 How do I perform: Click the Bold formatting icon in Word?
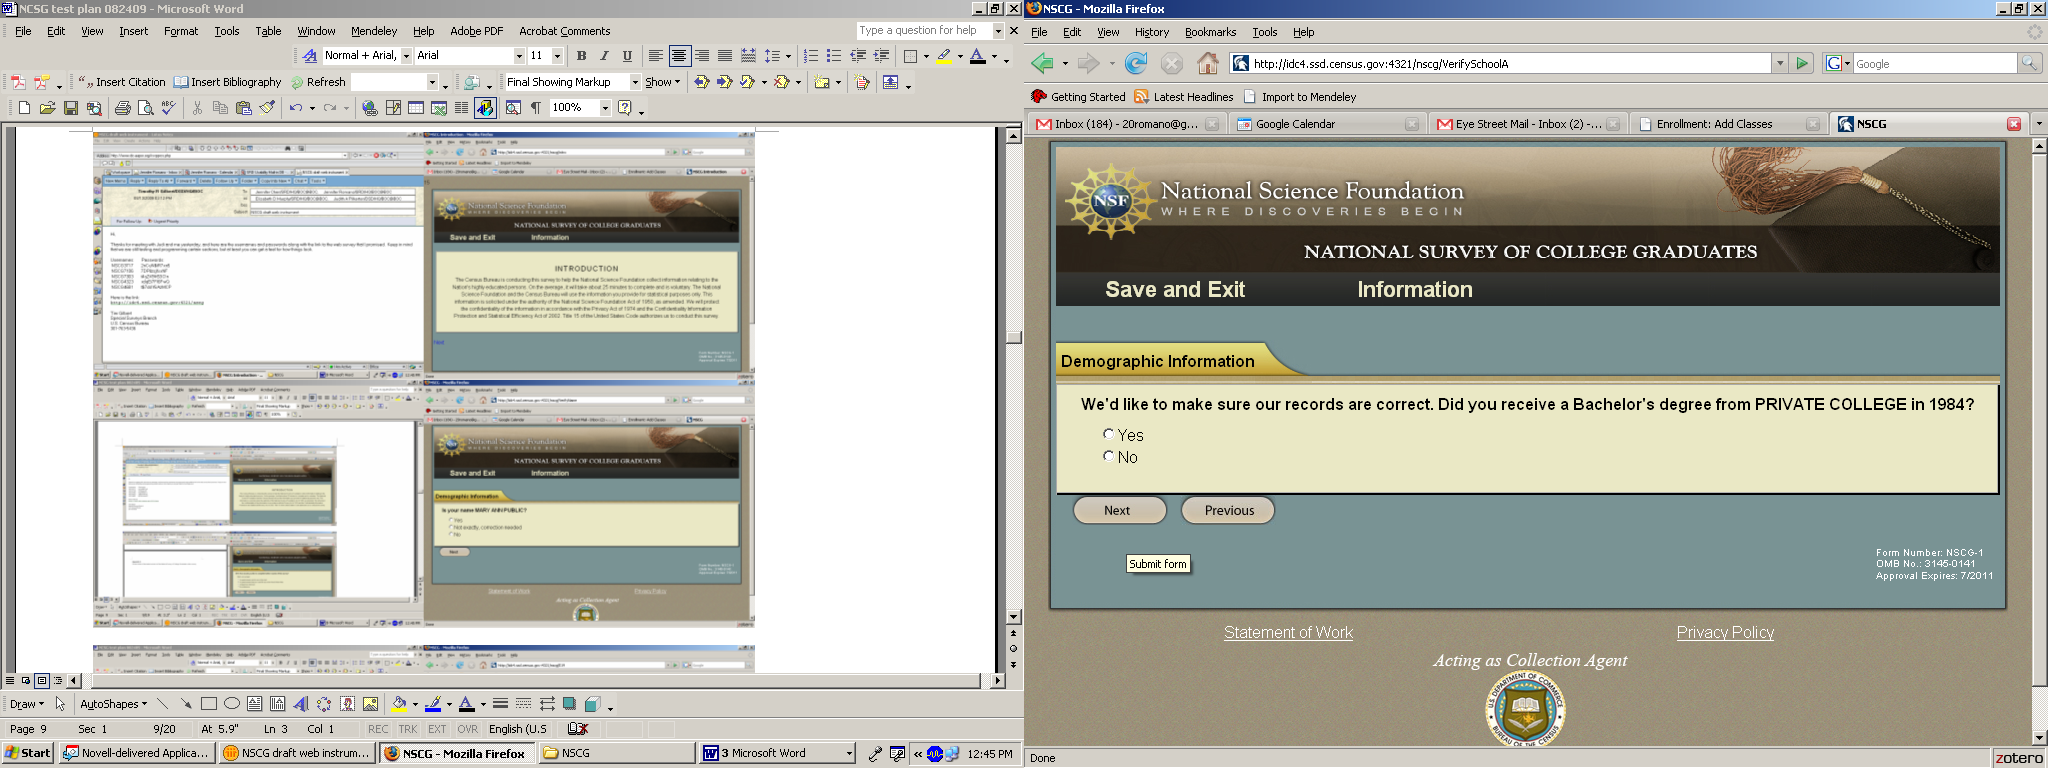pos(581,56)
